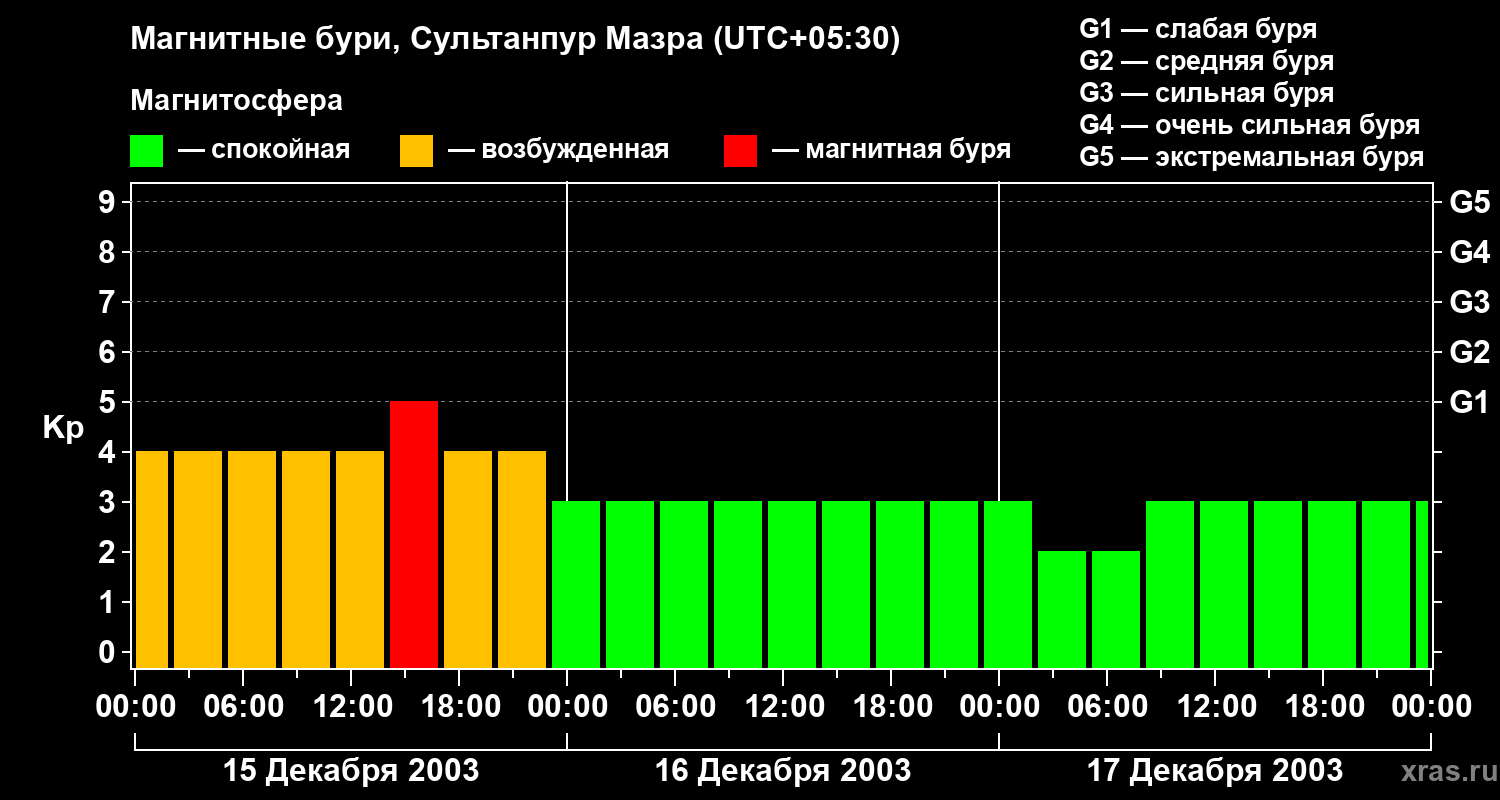Click the '— спокойная' legend label
The image size is (1500, 800).
pyautogui.click(x=264, y=151)
